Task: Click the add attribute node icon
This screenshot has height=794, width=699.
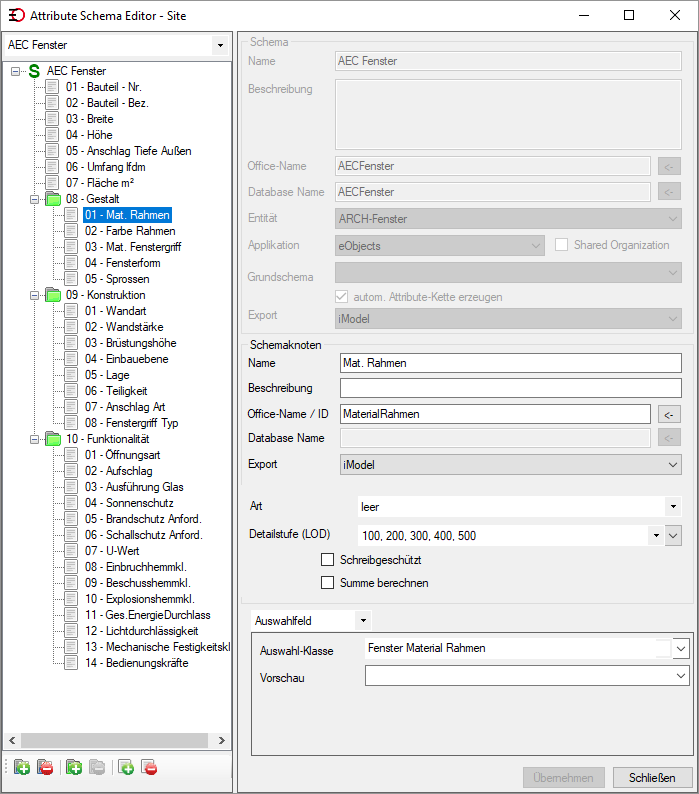Action: point(126,767)
